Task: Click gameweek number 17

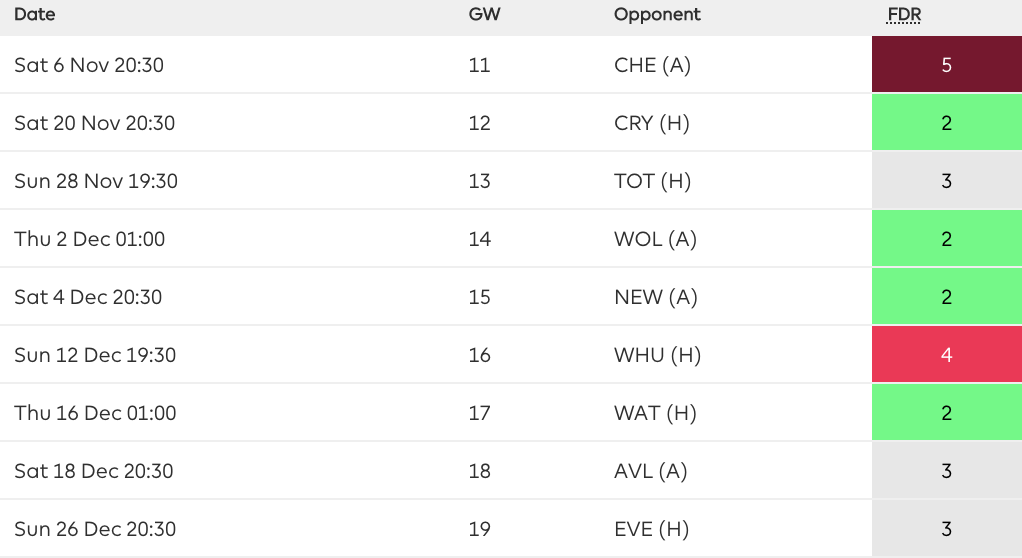Action: 479,413
